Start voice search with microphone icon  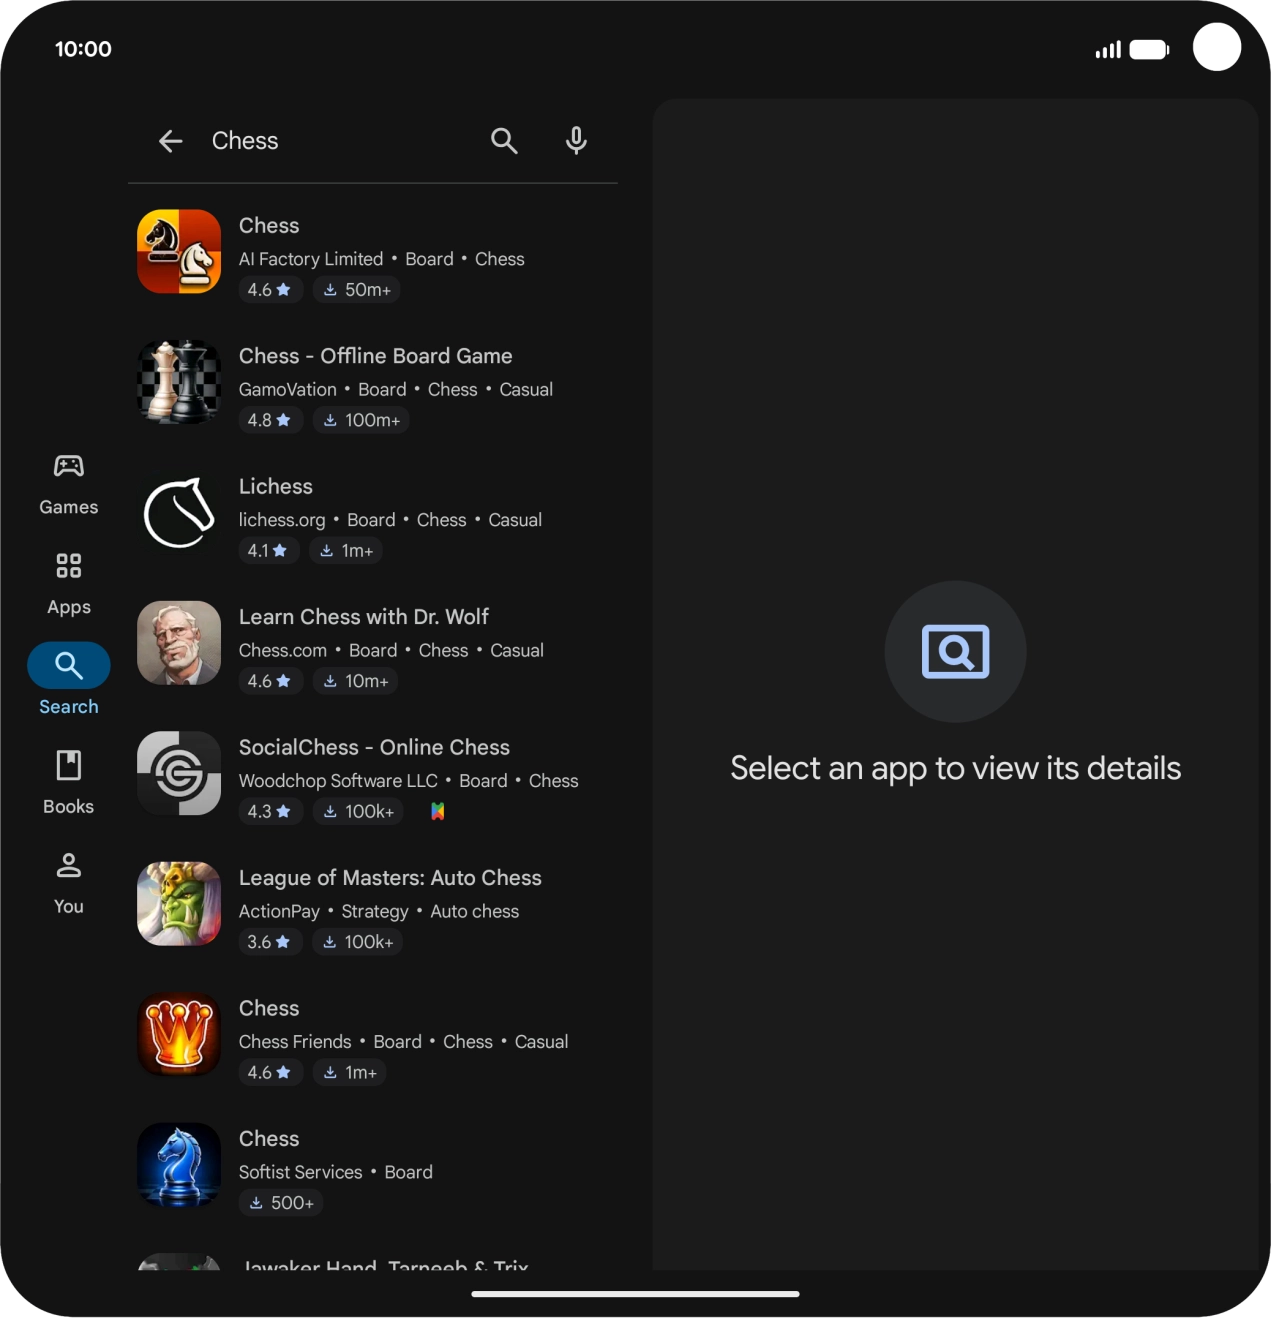click(x=576, y=141)
